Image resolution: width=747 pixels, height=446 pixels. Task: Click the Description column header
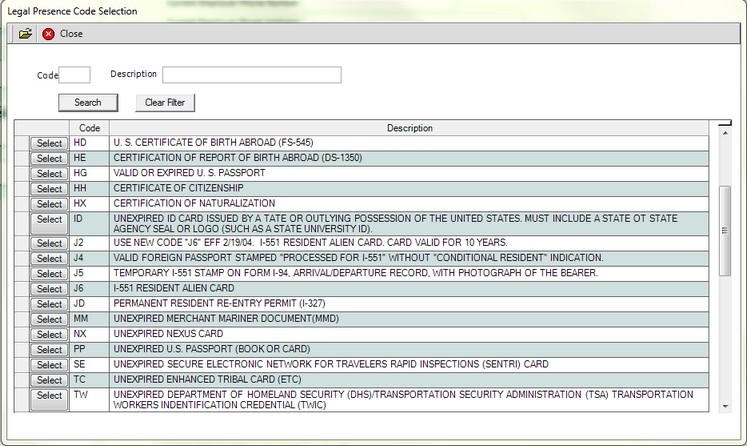[410, 128]
